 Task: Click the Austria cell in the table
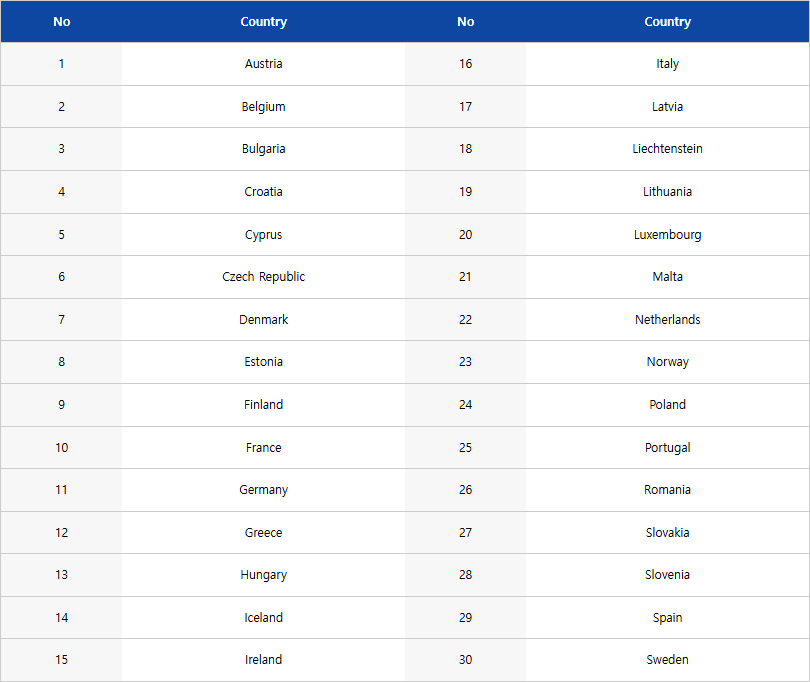tap(263, 64)
